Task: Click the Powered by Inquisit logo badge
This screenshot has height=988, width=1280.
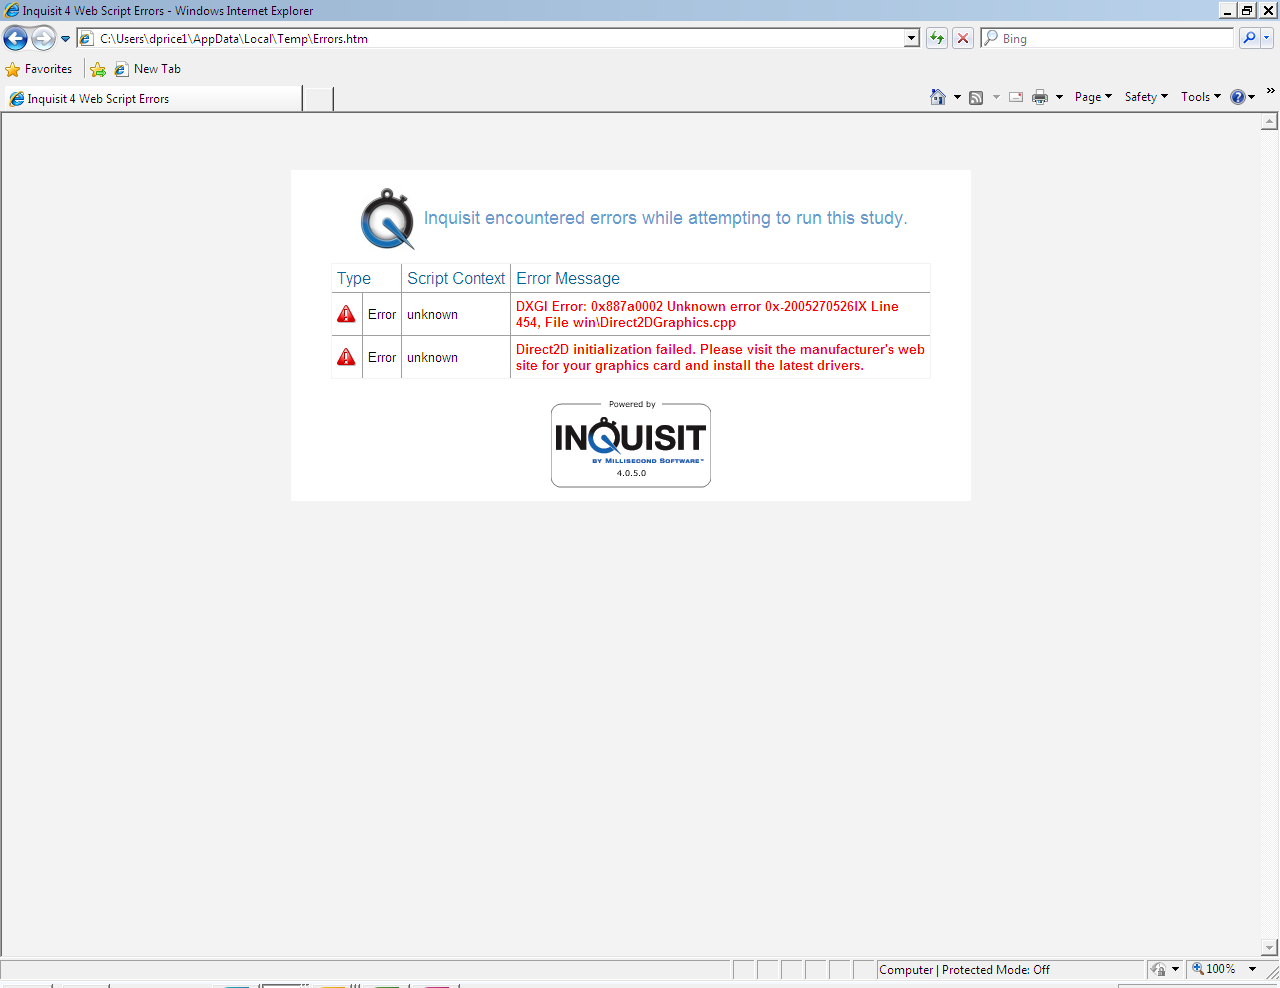Action: [x=631, y=444]
